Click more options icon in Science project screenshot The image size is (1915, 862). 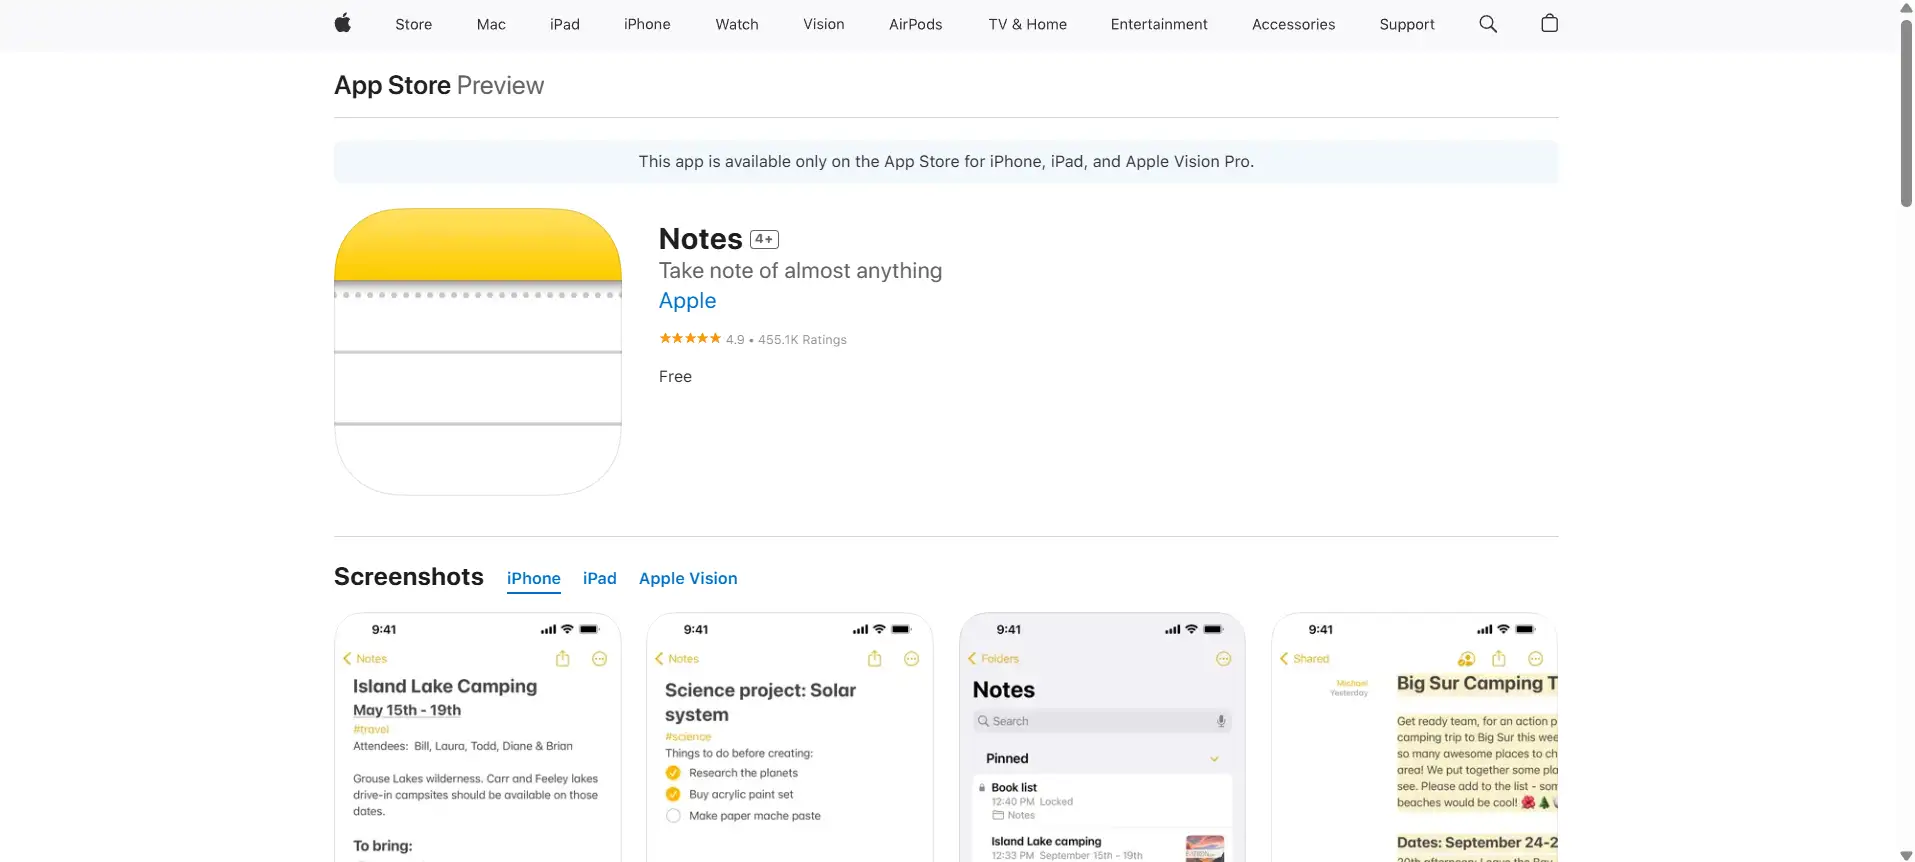click(x=912, y=659)
